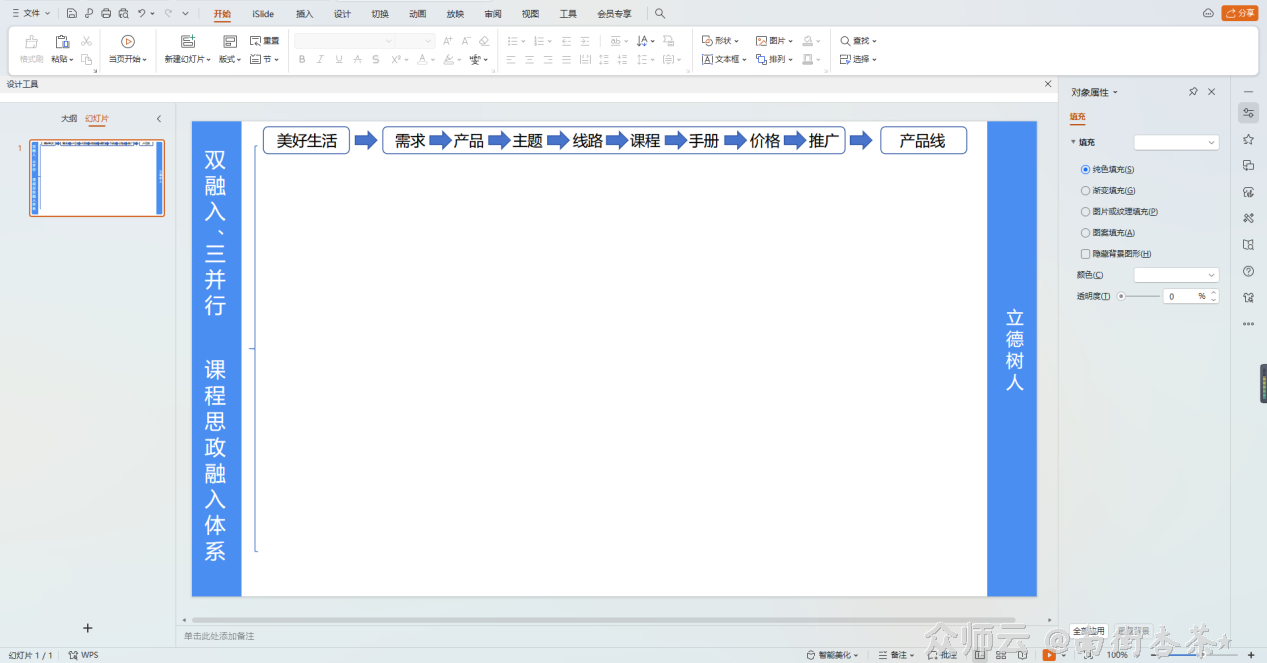1267x663 pixels.
Task: Click the print icon in quick access bar
Action: (106, 14)
